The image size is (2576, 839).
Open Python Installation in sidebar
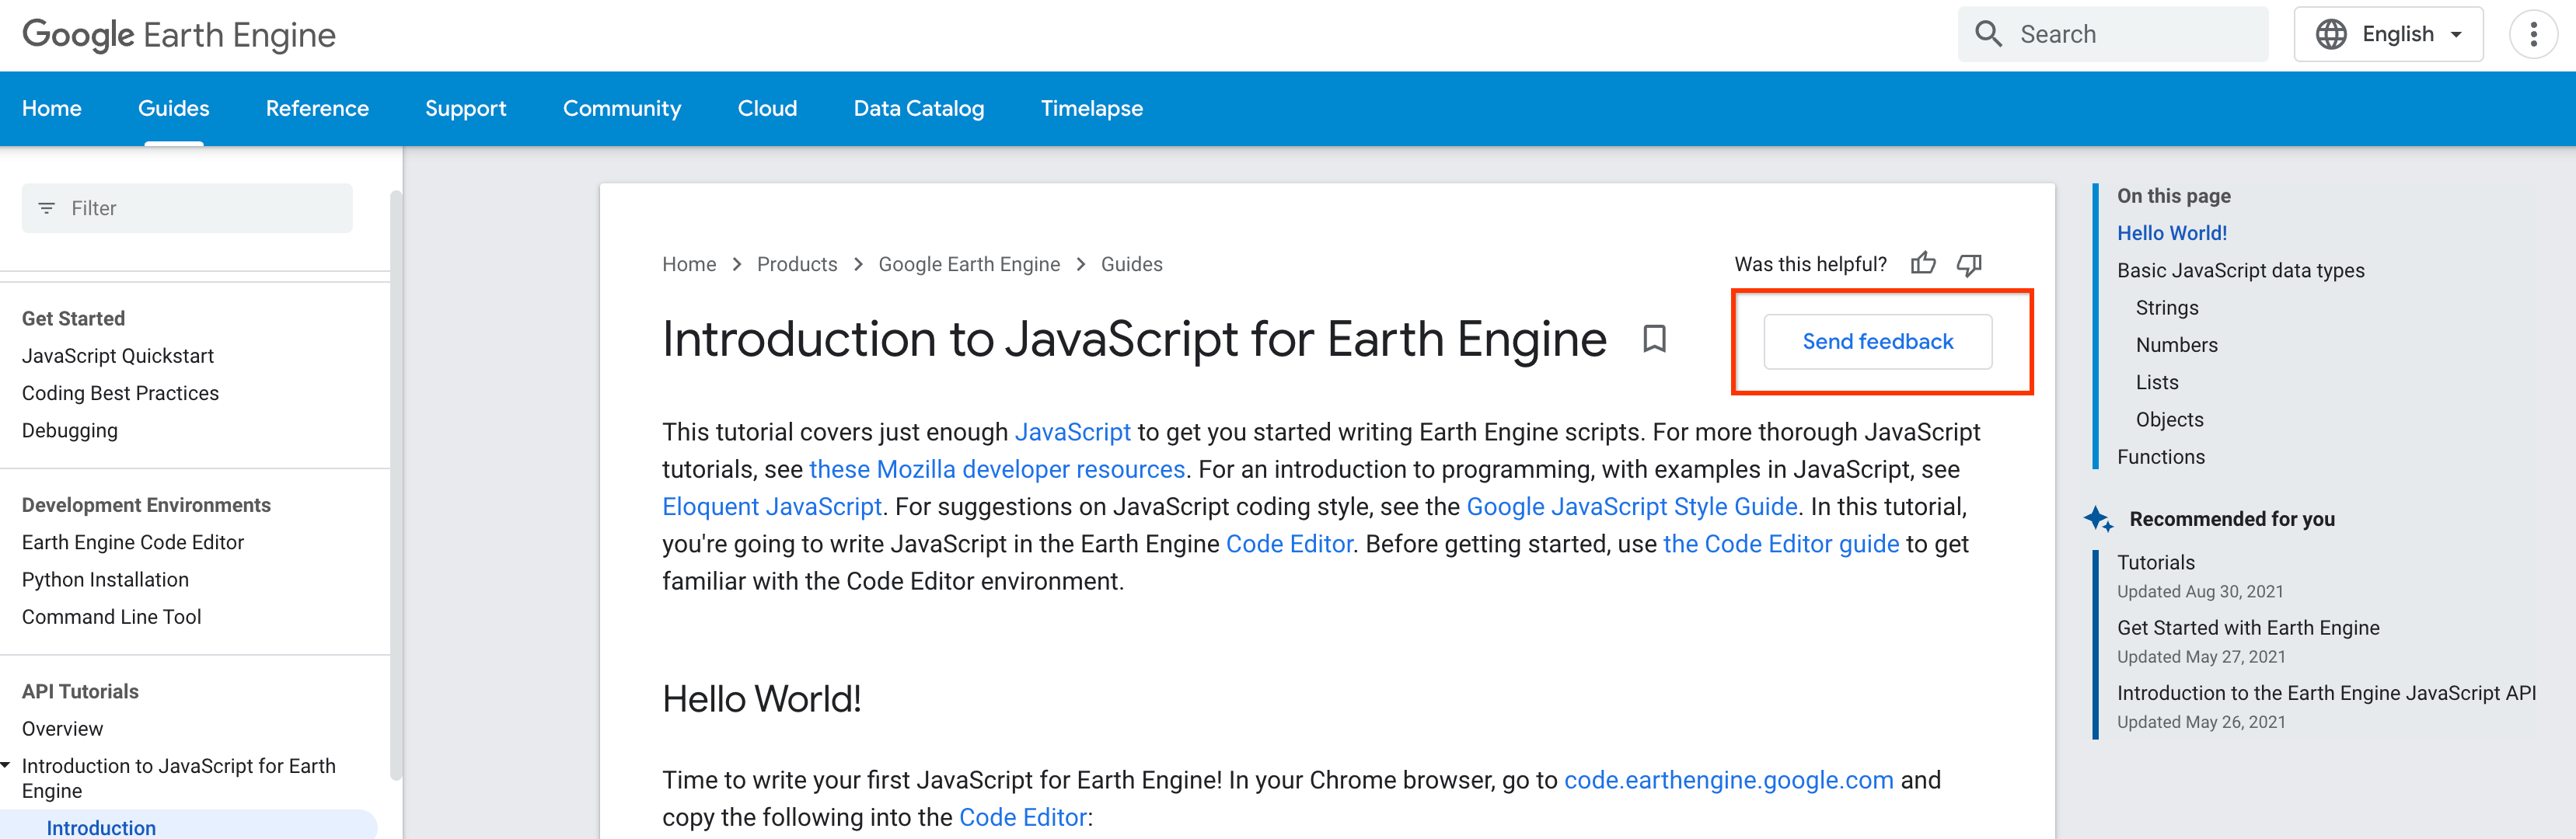coord(105,580)
